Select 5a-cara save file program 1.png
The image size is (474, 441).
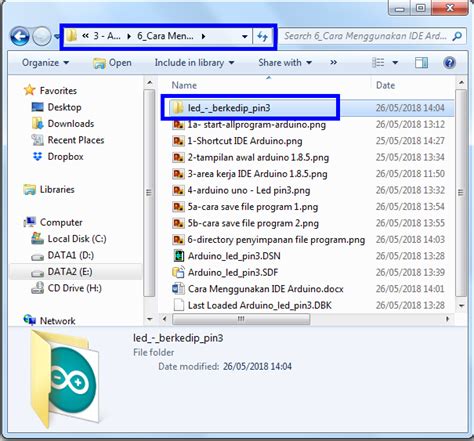click(253, 207)
